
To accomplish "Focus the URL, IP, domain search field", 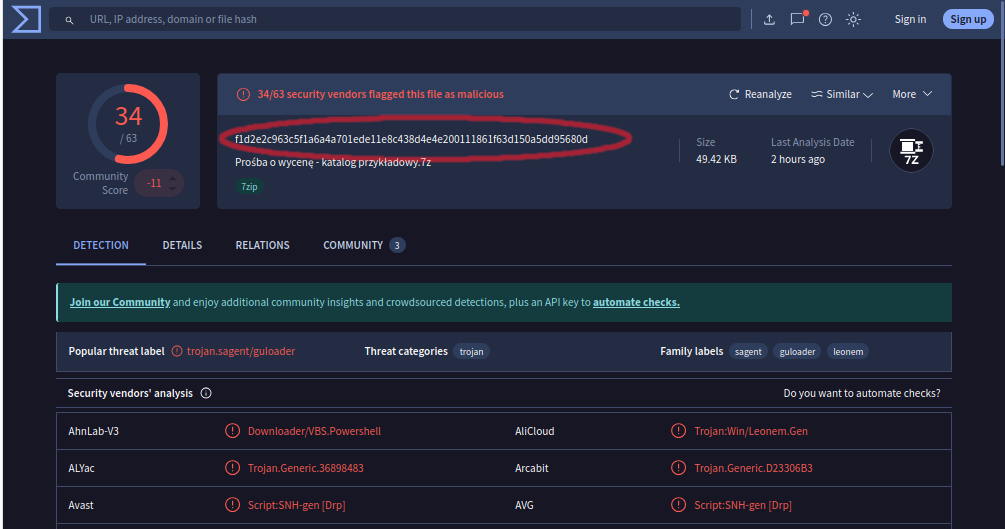I will pyautogui.click(x=400, y=19).
